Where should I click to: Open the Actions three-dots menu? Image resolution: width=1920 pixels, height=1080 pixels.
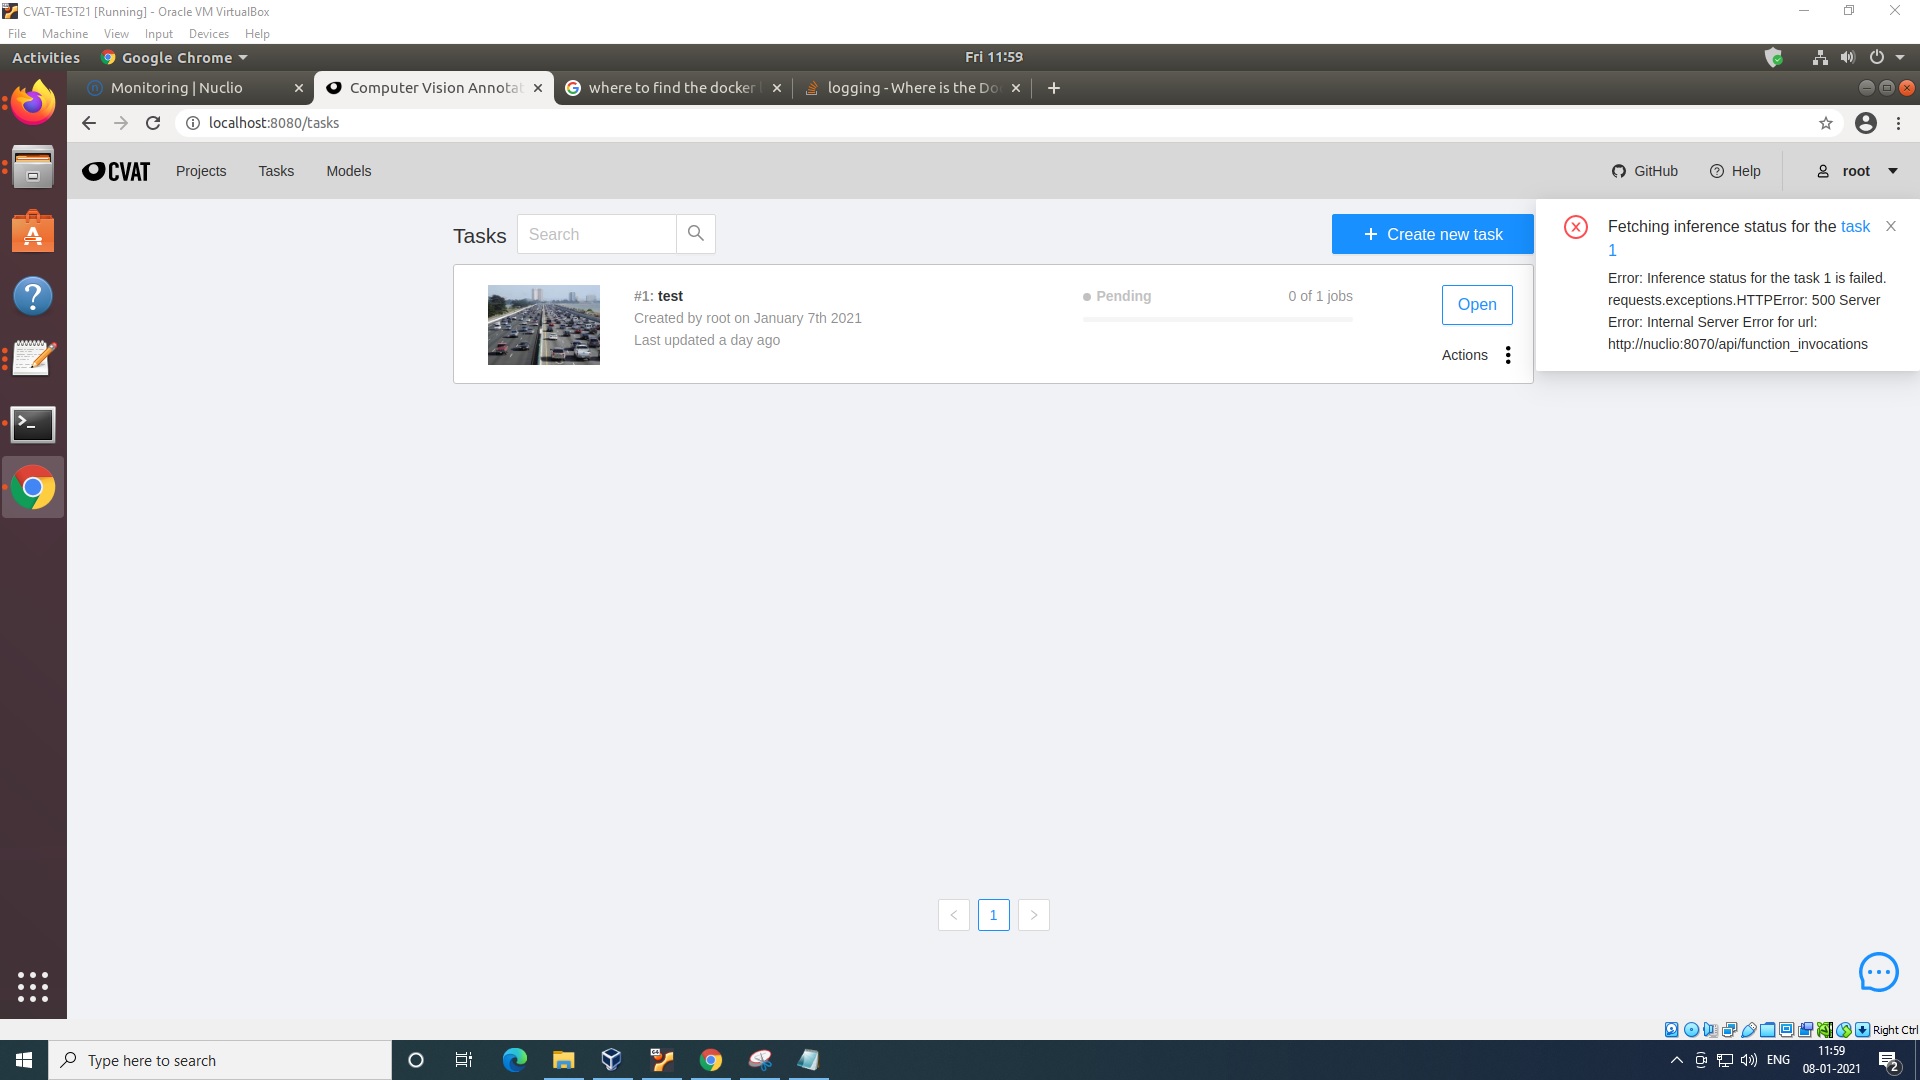tap(1508, 355)
